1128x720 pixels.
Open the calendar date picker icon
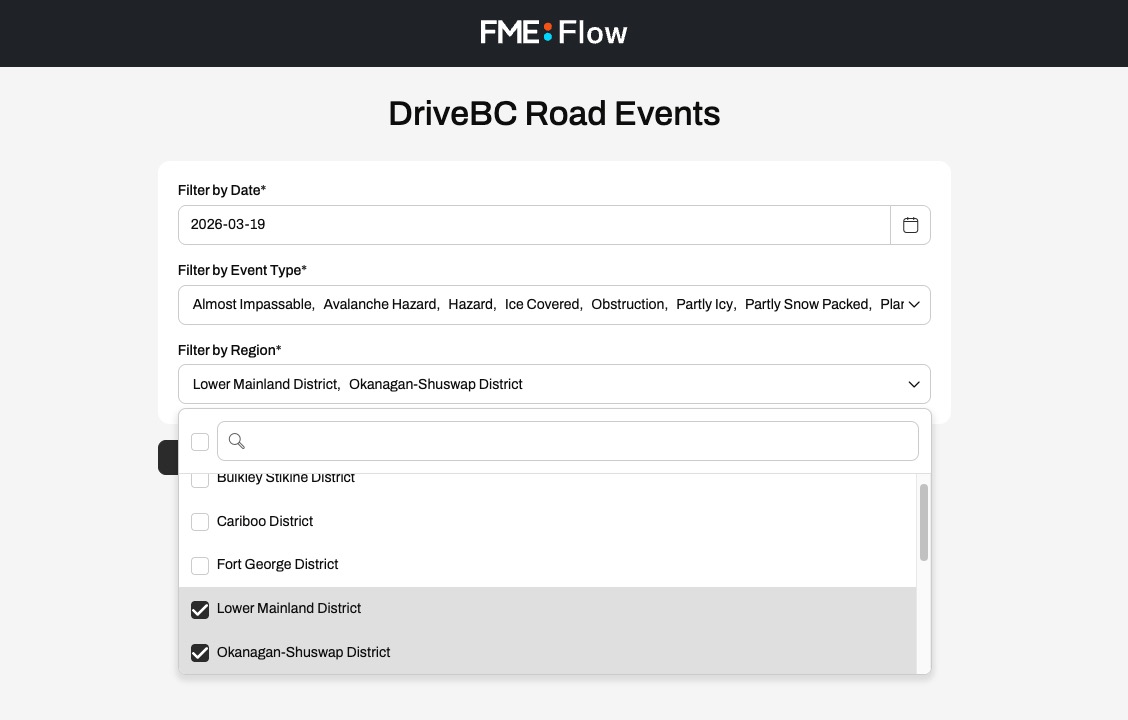[x=910, y=225]
